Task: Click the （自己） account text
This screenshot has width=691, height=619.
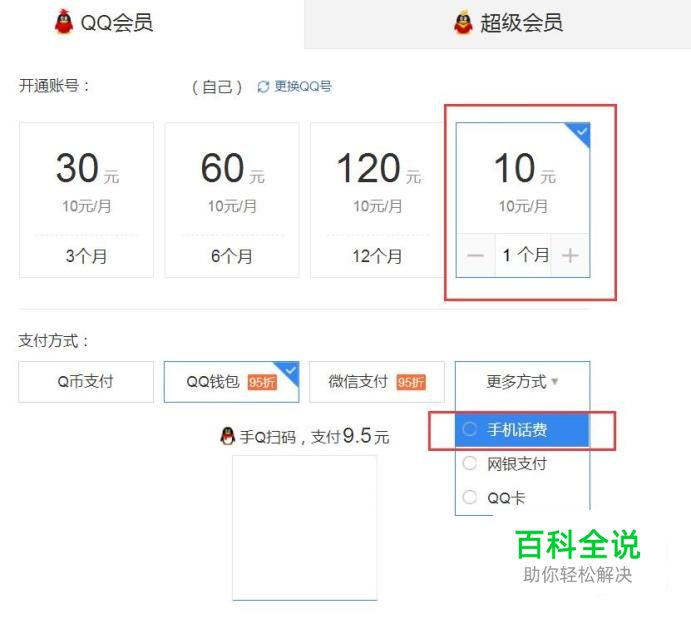Action: point(217,87)
